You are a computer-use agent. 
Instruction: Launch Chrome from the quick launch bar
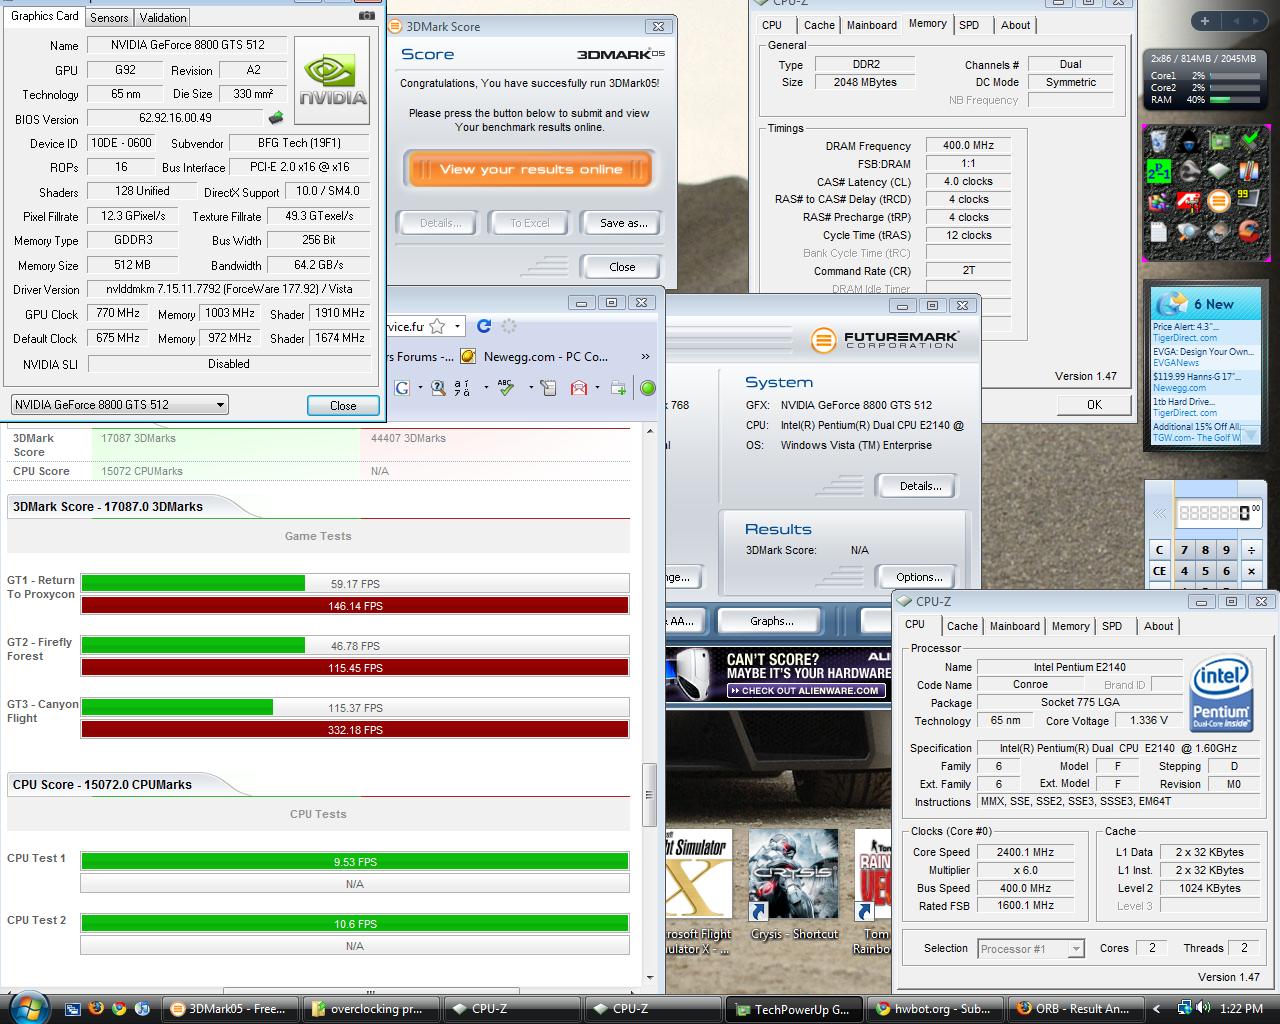[x=119, y=1009]
